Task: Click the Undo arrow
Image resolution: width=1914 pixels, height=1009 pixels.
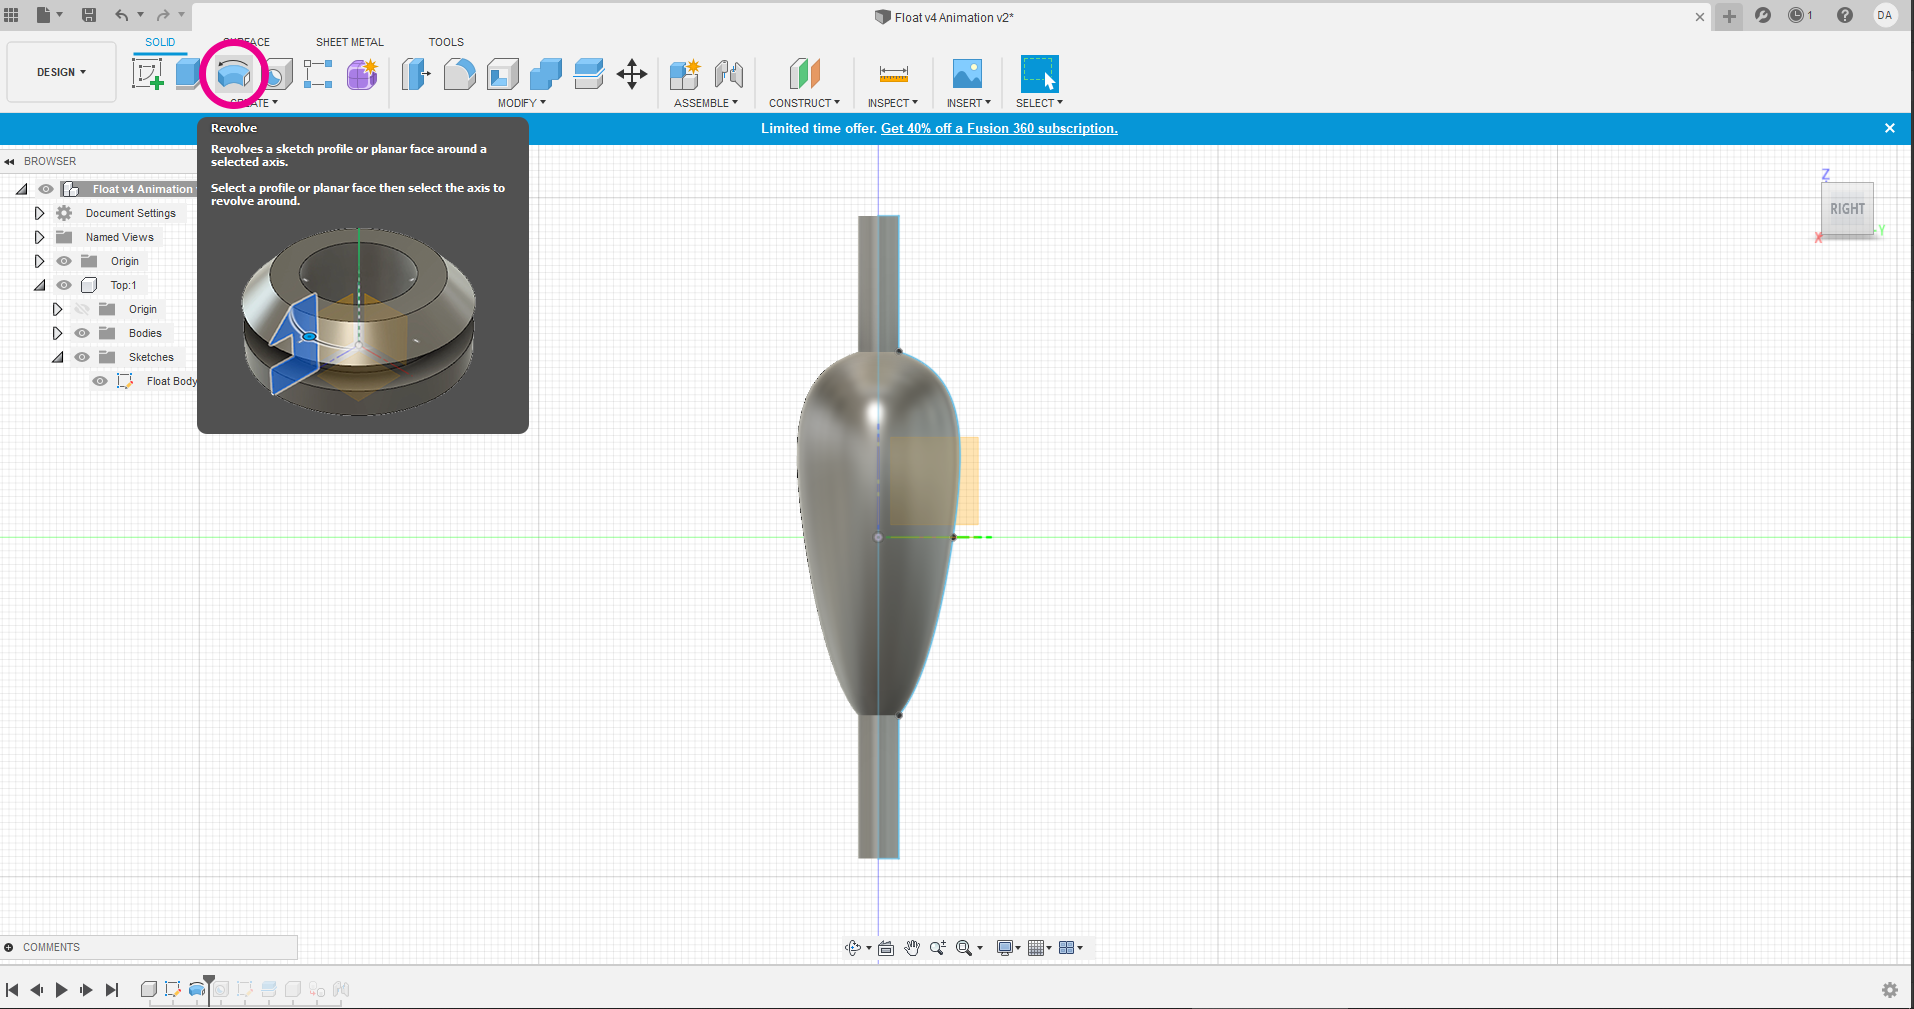Action: tap(122, 15)
